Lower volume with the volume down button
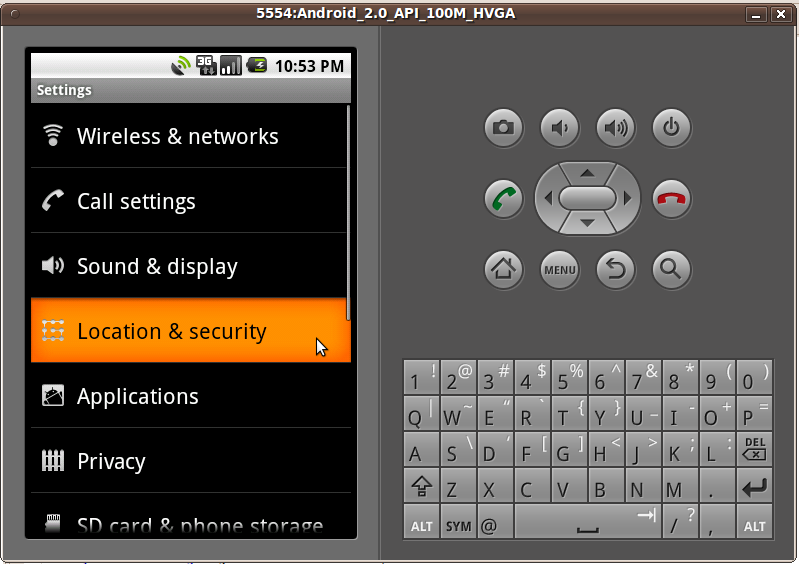The height and width of the screenshot is (564, 799). [x=560, y=127]
